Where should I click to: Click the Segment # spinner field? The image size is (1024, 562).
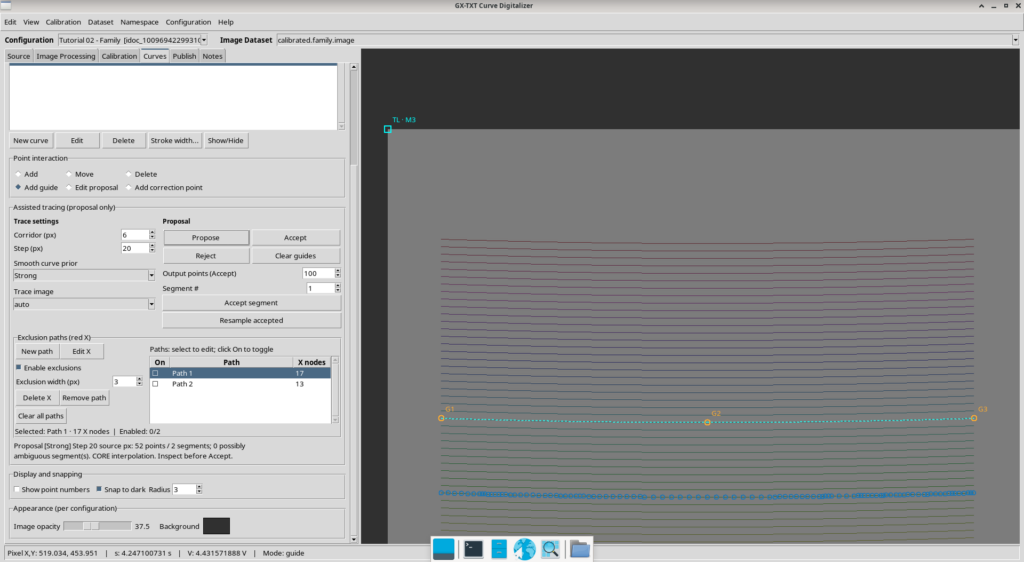point(321,288)
